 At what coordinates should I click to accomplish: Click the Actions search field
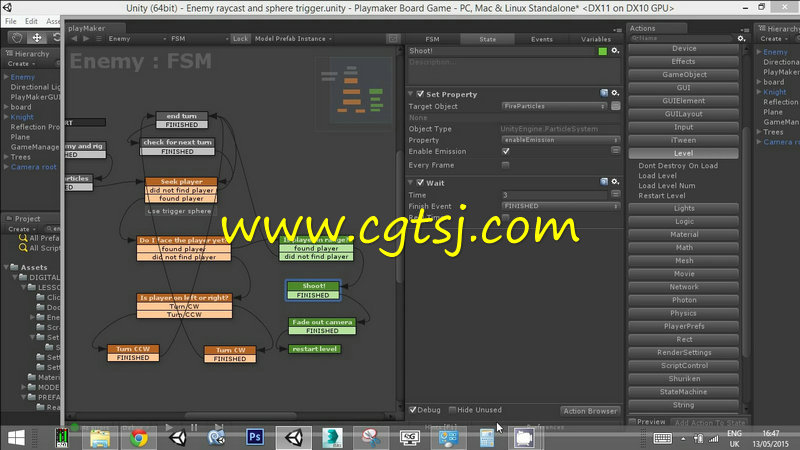coord(681,38)
